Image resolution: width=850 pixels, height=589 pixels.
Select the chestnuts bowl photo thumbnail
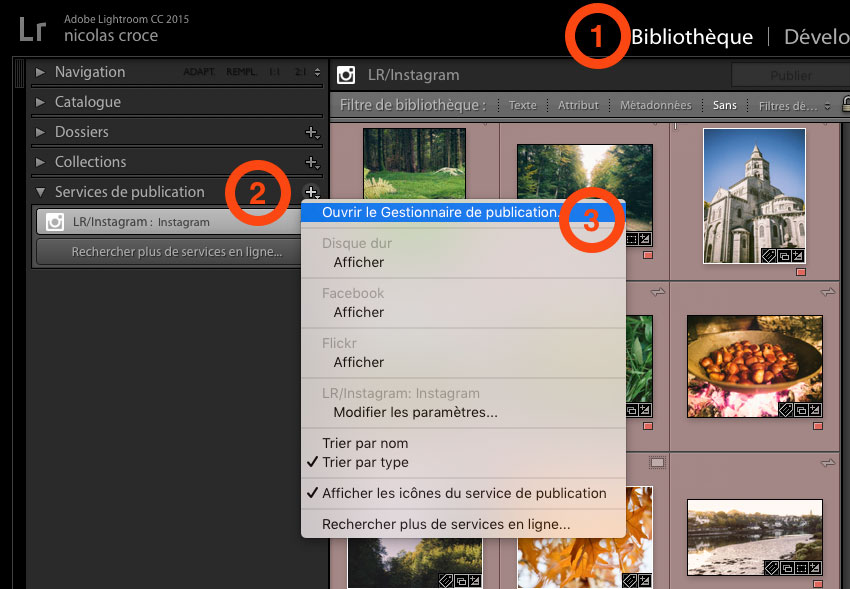(x=755, y=358)
